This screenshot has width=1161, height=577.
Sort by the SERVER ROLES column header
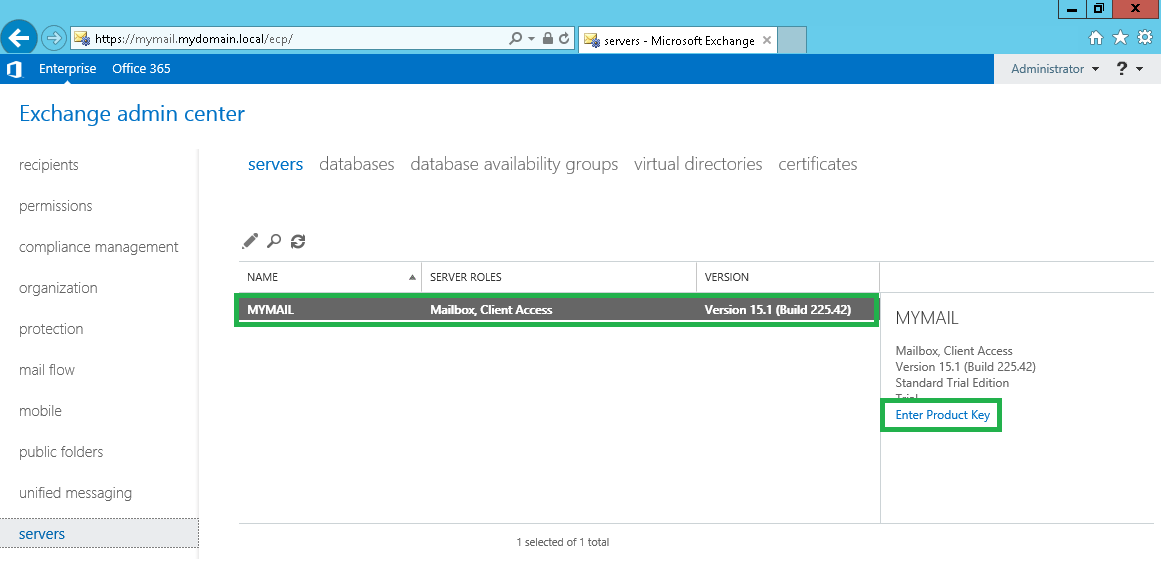tap(559, 277)
